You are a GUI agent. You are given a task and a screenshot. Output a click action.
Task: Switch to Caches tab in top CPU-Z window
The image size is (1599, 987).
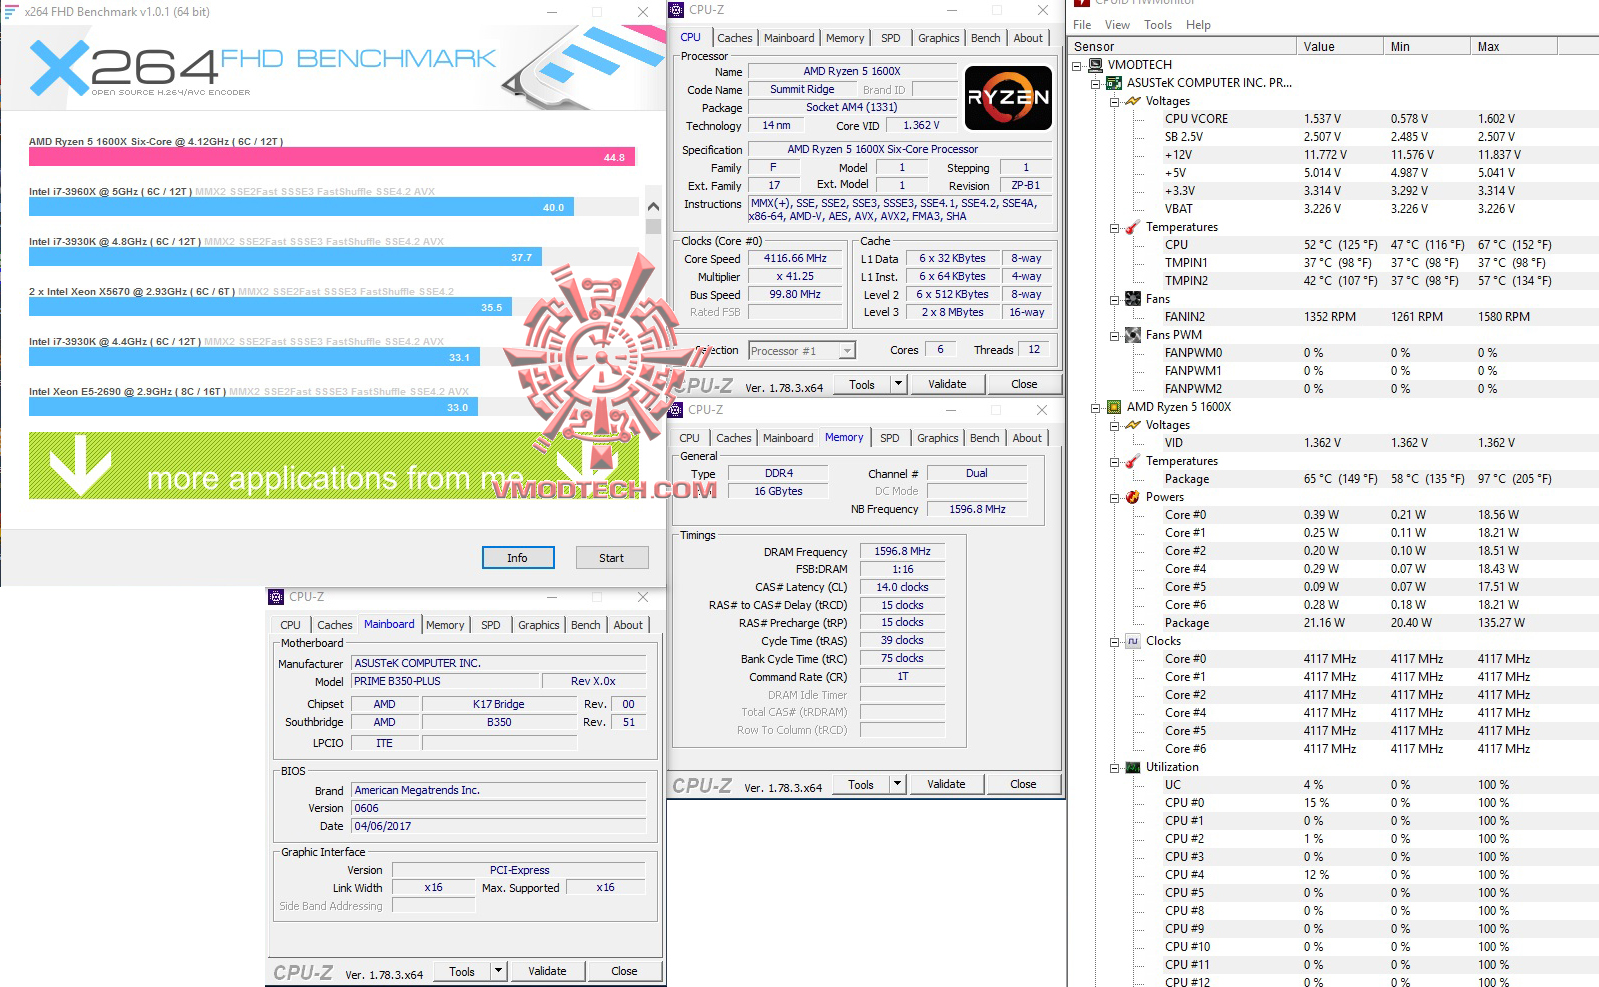click(735, 38)
